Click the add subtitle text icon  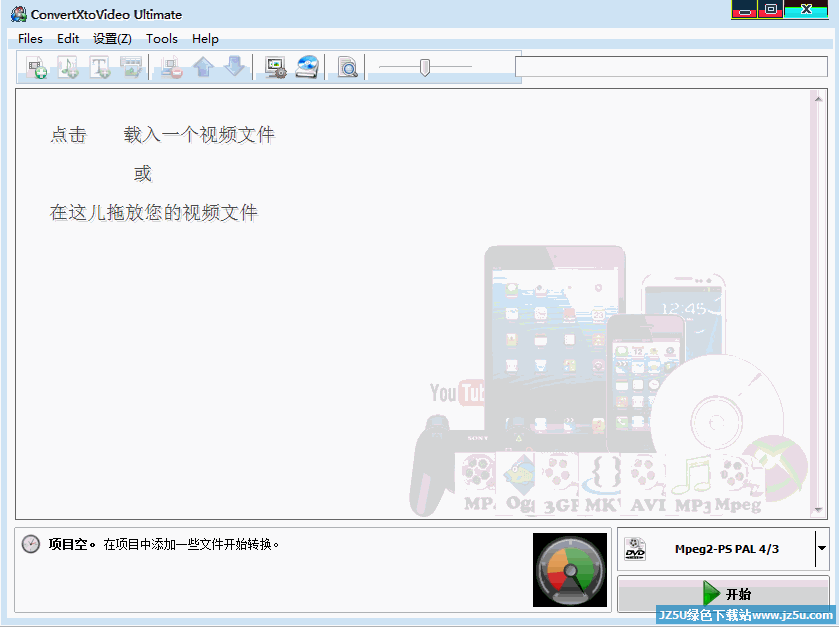100,67
